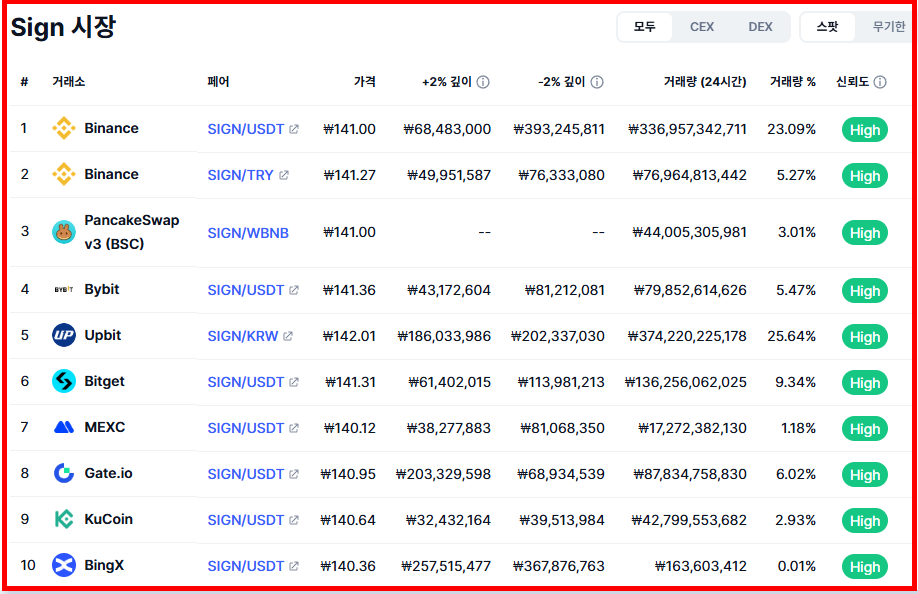Viewport: 918px width, 594px height.
Task: Click the High badge in the MEXC row
Action: pos(865,428)
